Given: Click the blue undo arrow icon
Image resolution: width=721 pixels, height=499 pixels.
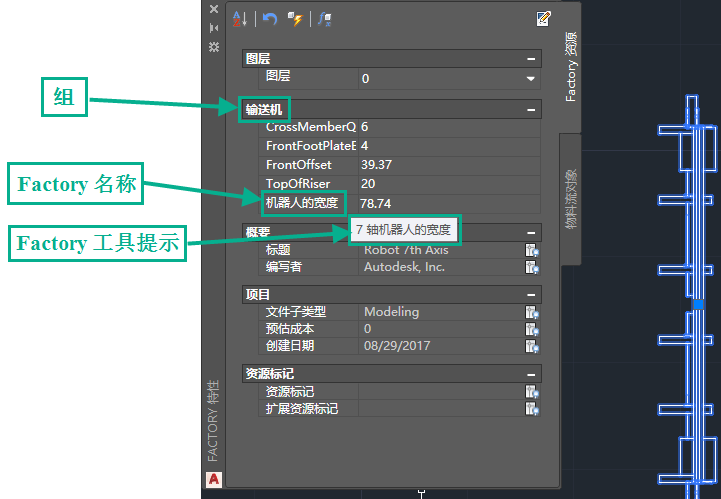Looking at the screenshot, I should [x=270, y=19].
